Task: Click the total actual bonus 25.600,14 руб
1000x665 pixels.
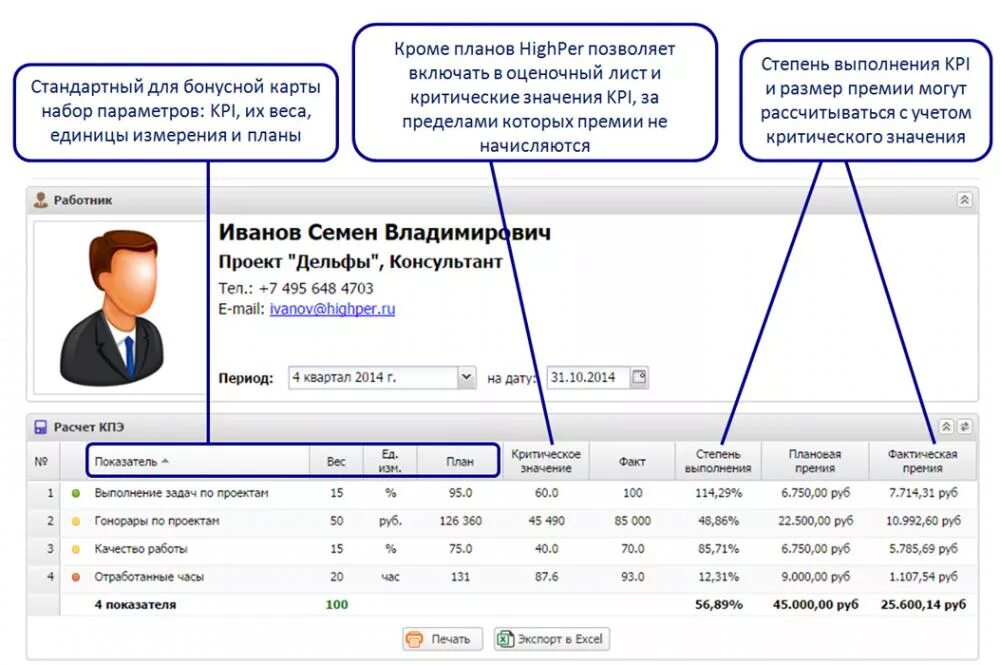Action: (x=923, y=604)
